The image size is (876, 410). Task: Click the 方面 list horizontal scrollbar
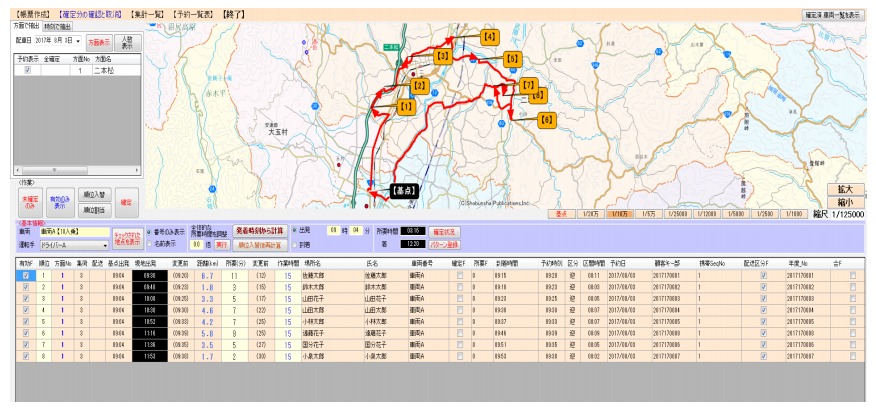click(x=78, y=169)
